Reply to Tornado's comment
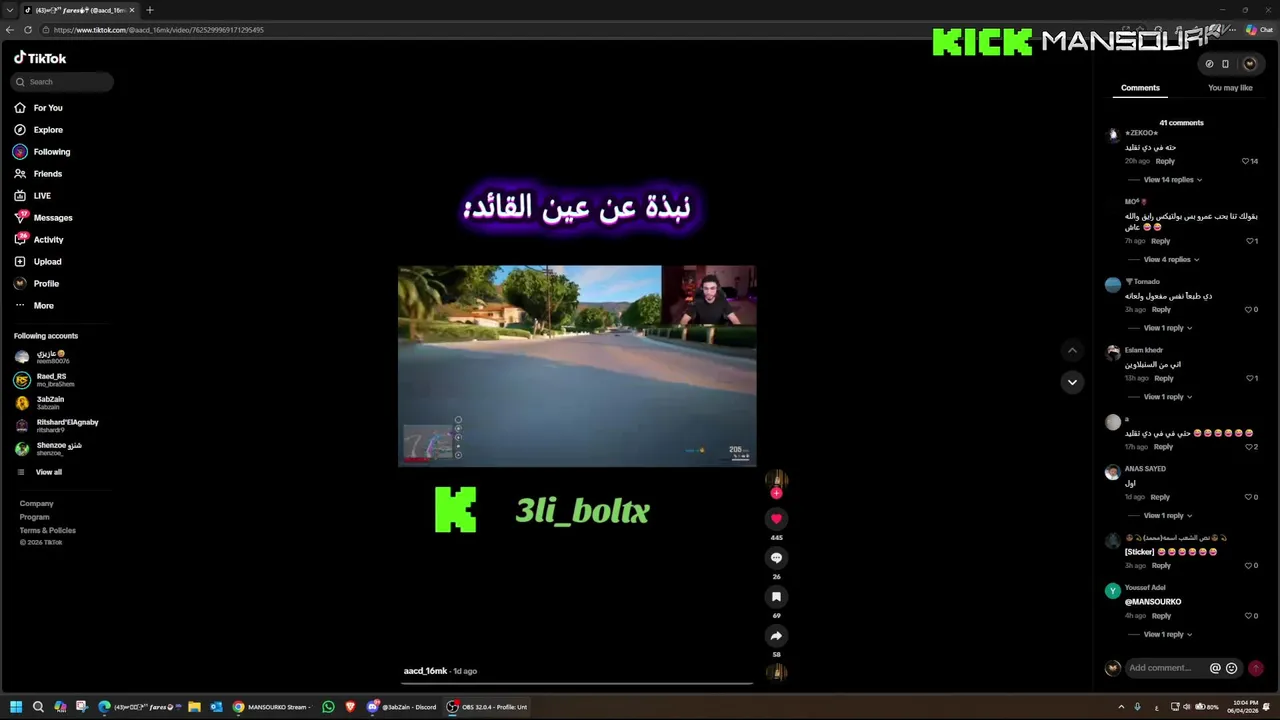The width and height of the screenshot is (1280, 720). (x=1161, y=310)
